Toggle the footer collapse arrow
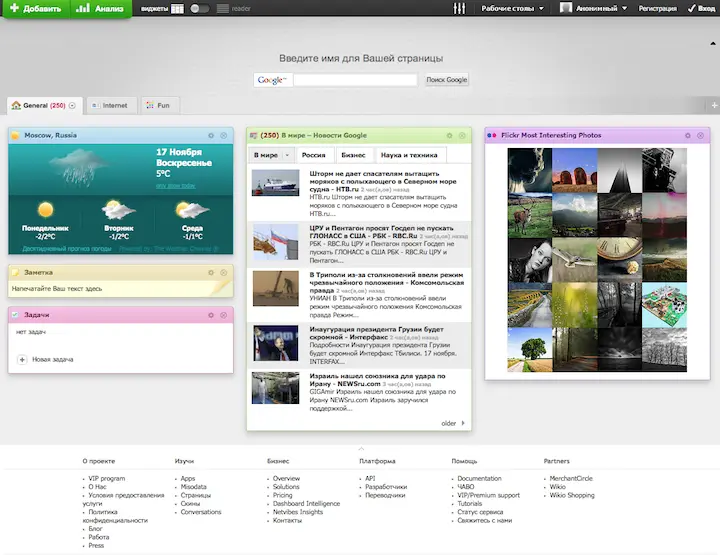720x555 pixels. point(361,448)
